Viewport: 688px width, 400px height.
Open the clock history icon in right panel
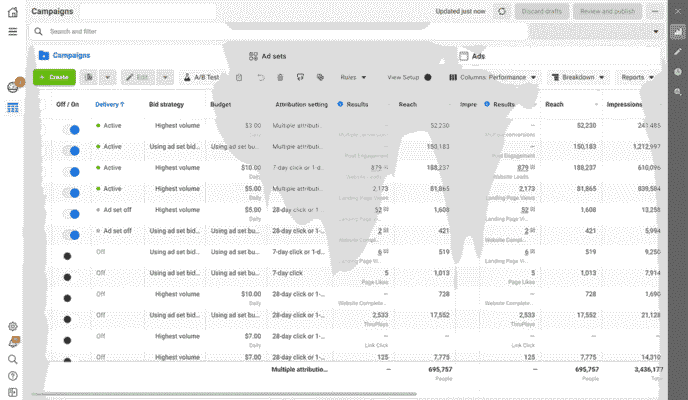pos(678,72)
